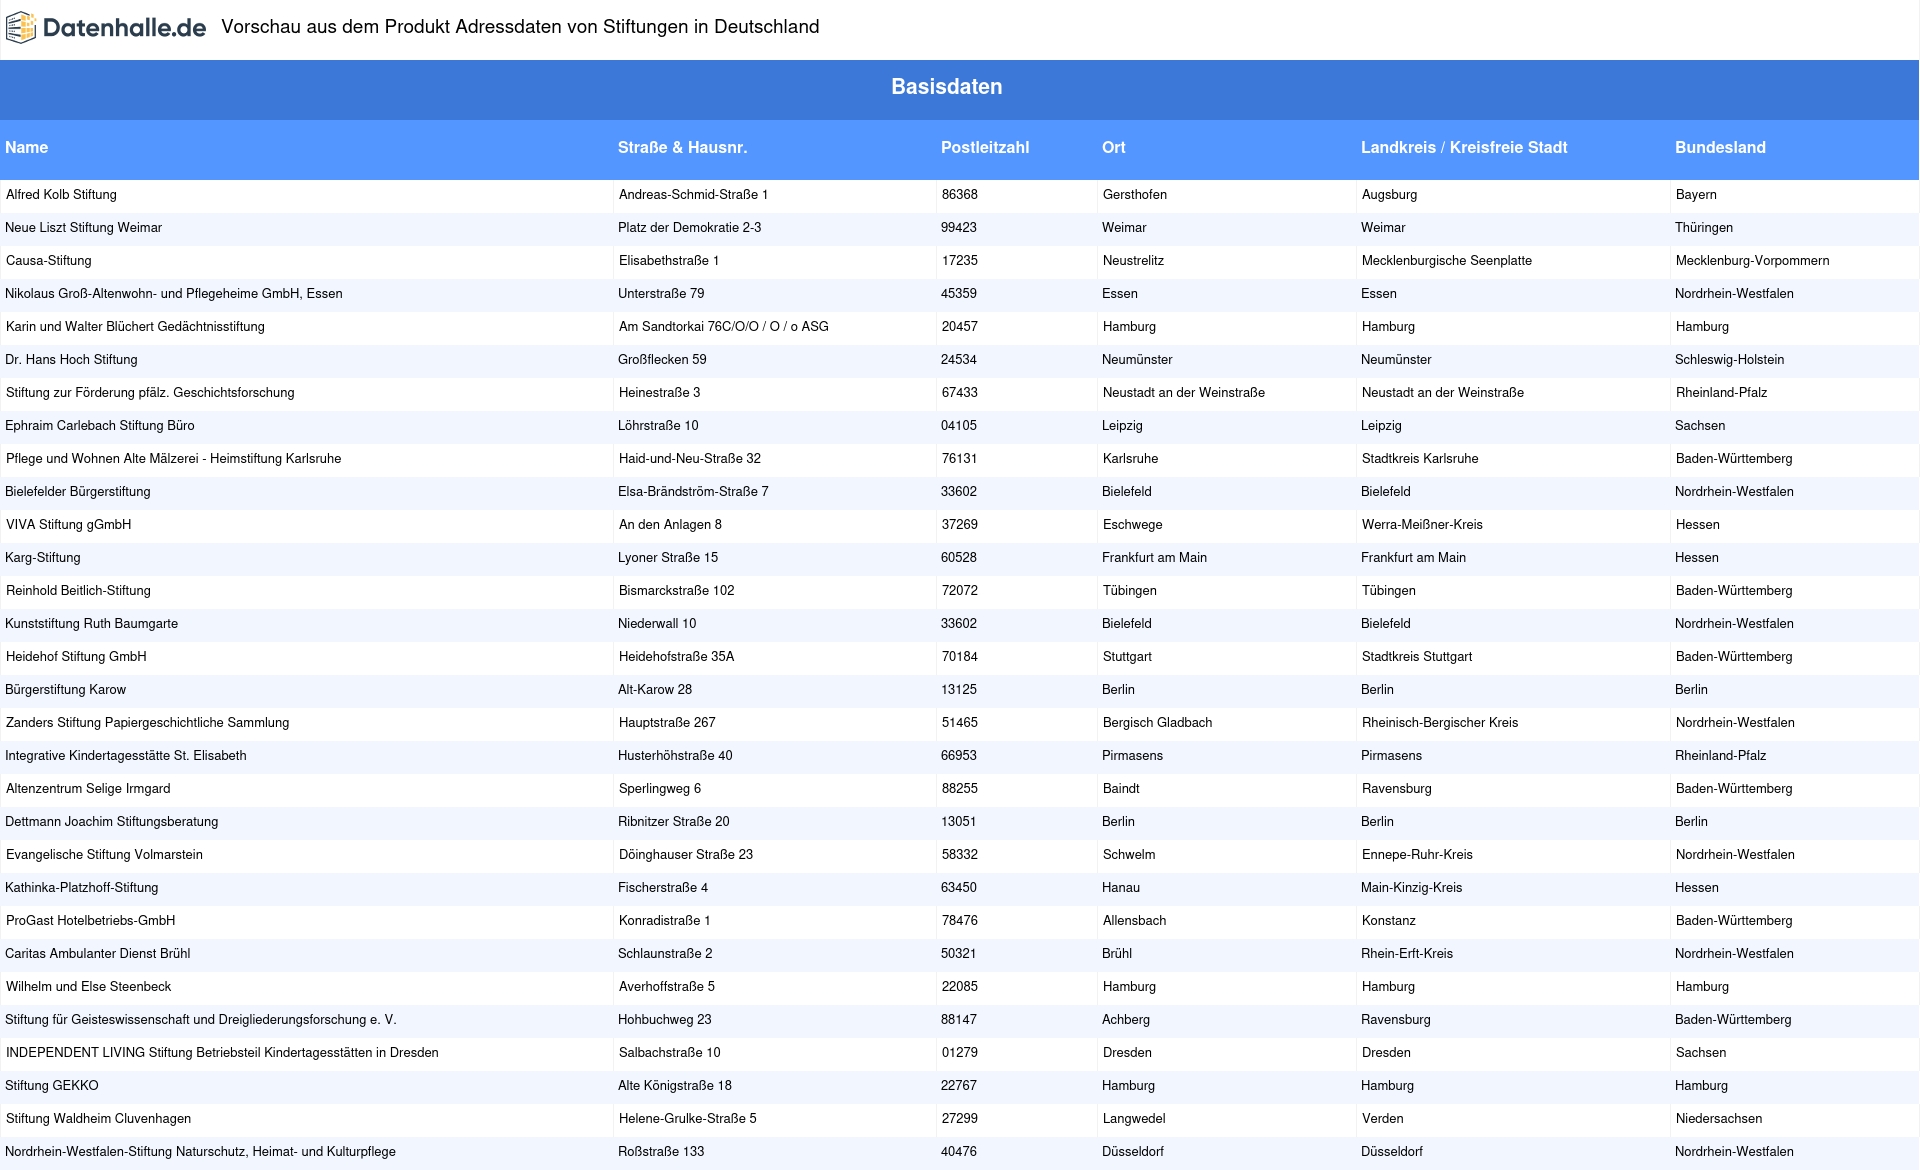Viewport: 1920px width, 1170px height.
Task: Select Bielefelder Bürgerstiftung name
Action: pyautogui.click(x=78, y=492)
